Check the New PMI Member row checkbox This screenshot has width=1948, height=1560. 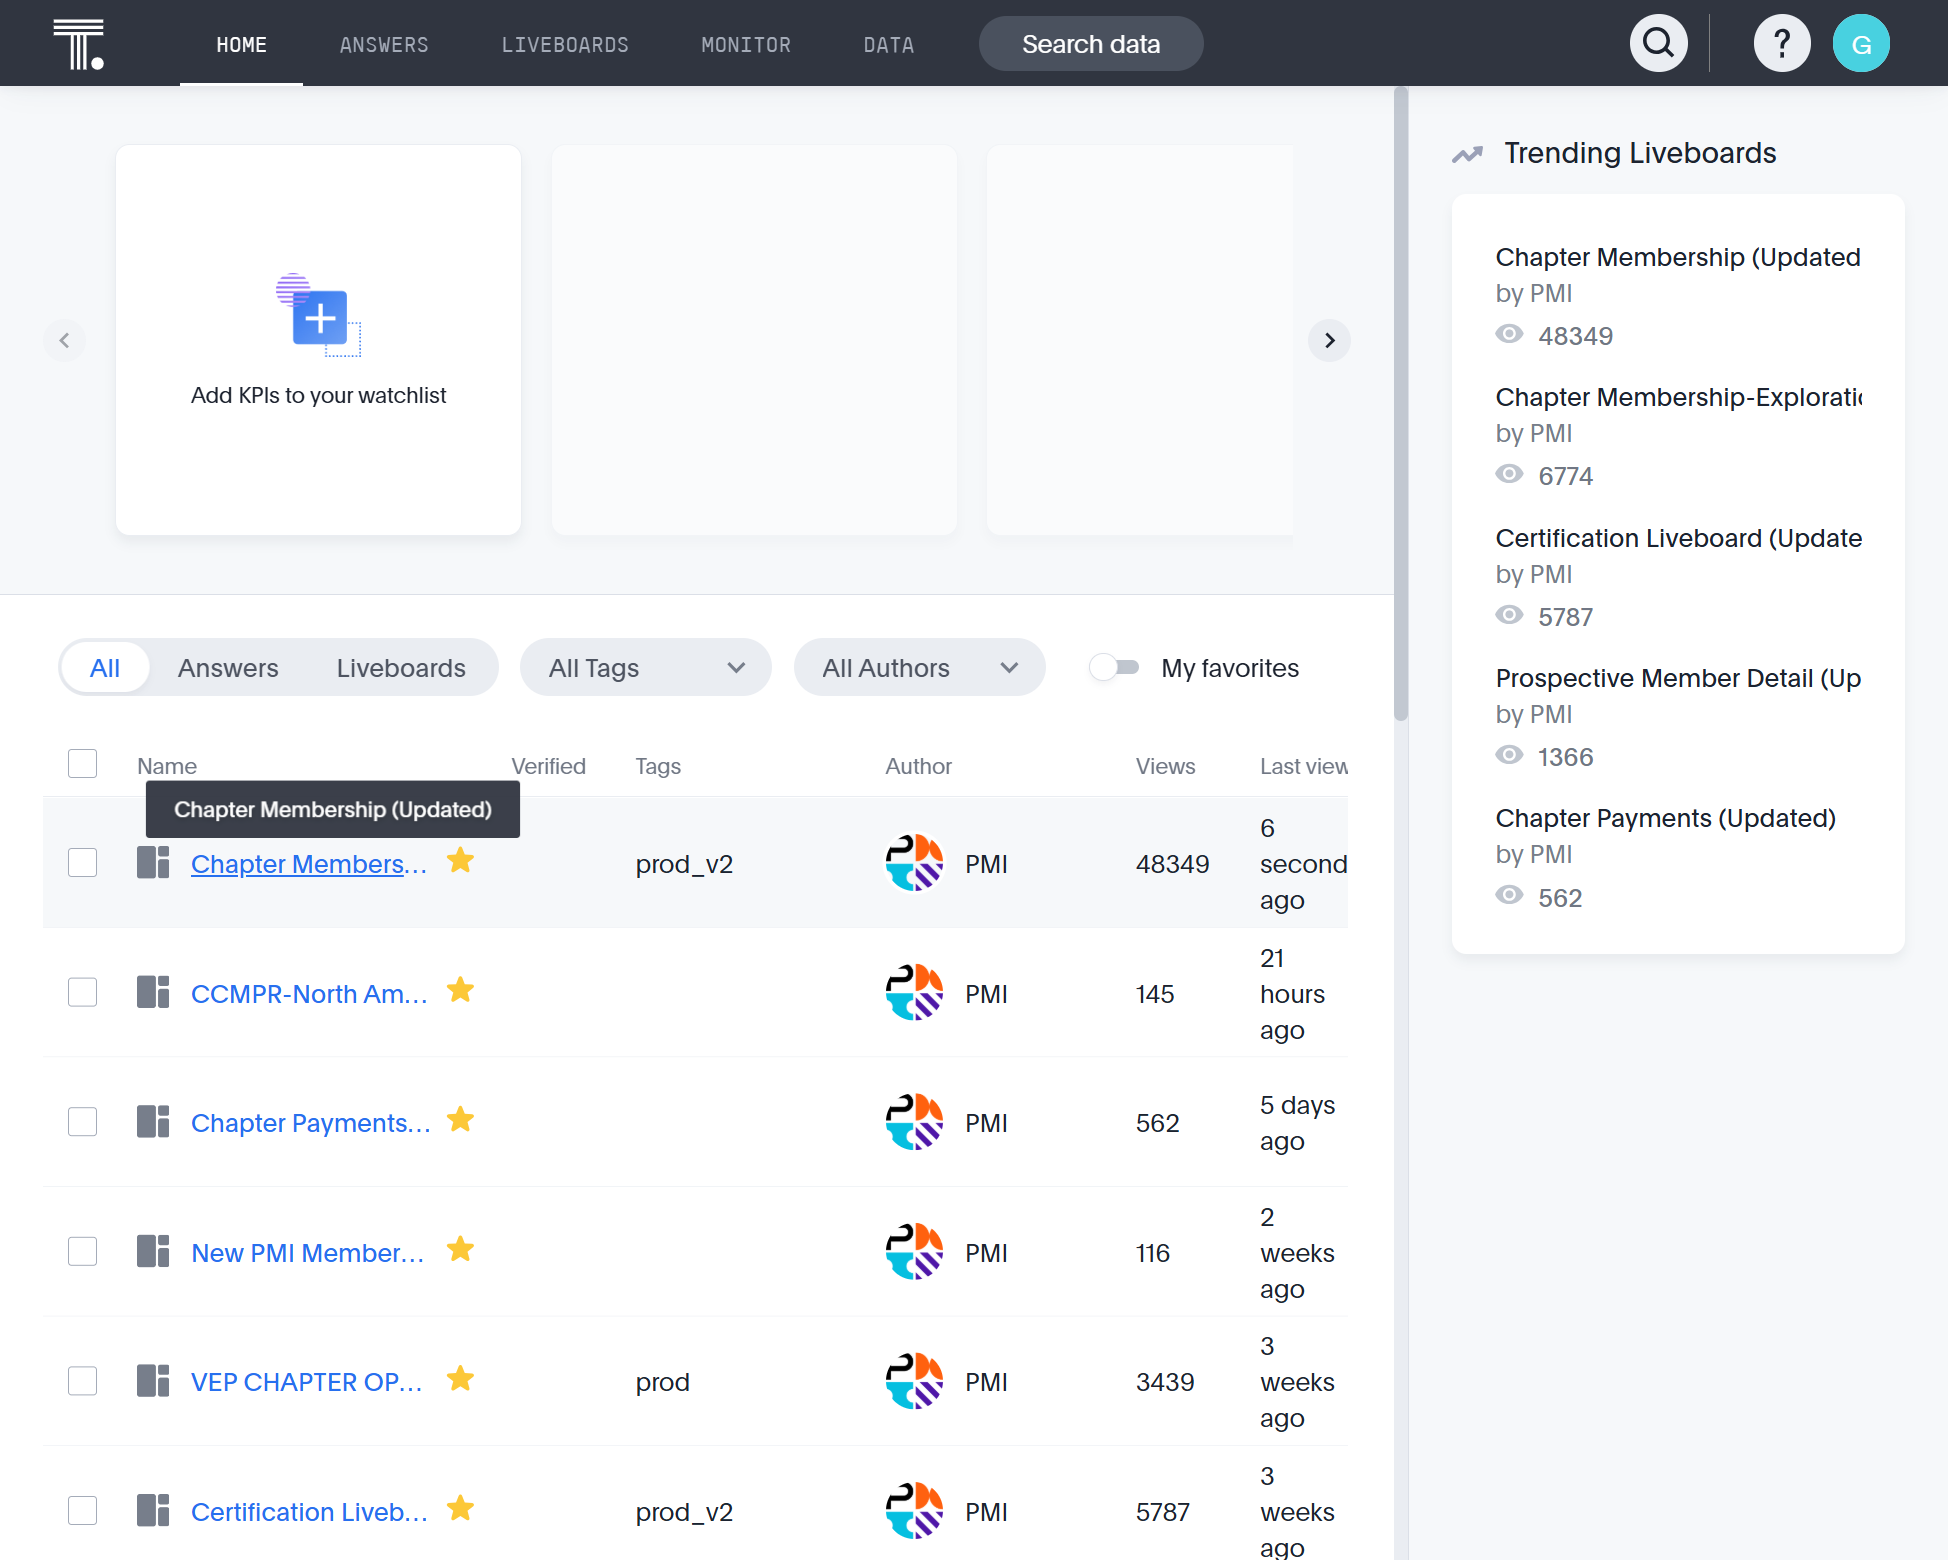pyautogui.click(x=82, y=1251)
